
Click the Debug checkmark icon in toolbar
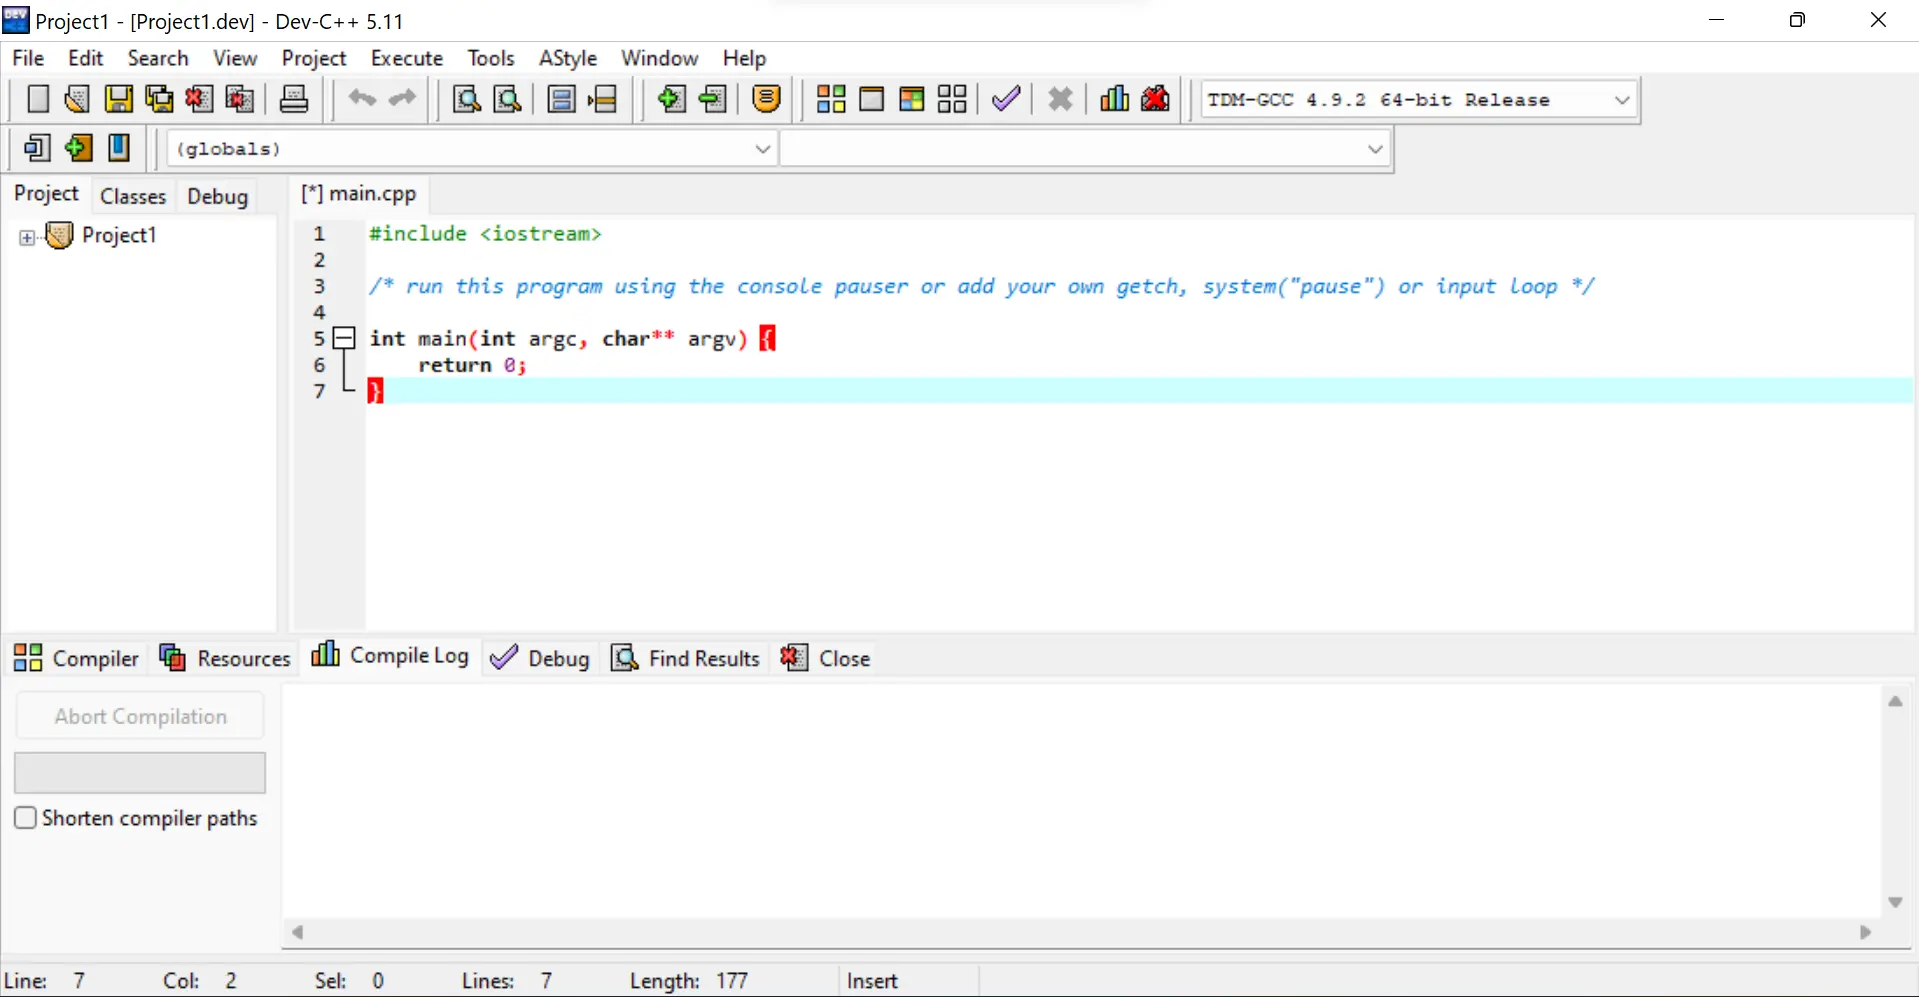(x=1006, y=99)
